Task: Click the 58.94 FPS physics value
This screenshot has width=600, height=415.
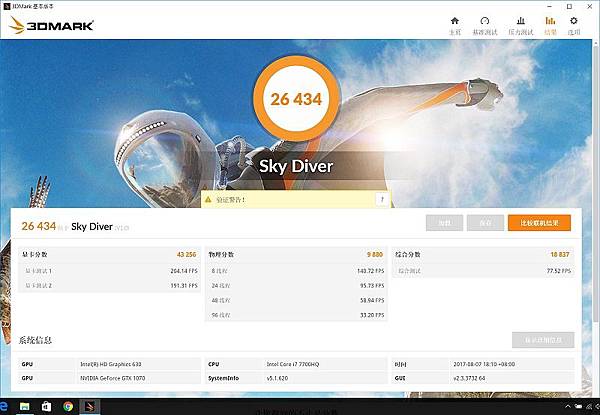Action: click(372, 301)
